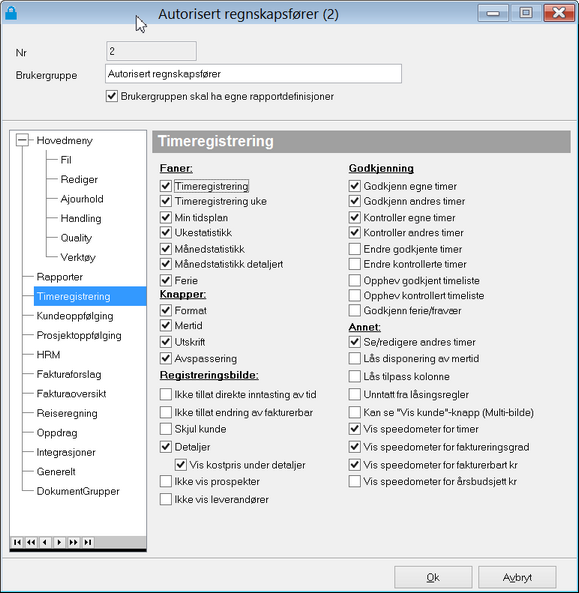Check Opphev godkjent timeliste
This screenshot has height=593, width=579.
(354, 280)
